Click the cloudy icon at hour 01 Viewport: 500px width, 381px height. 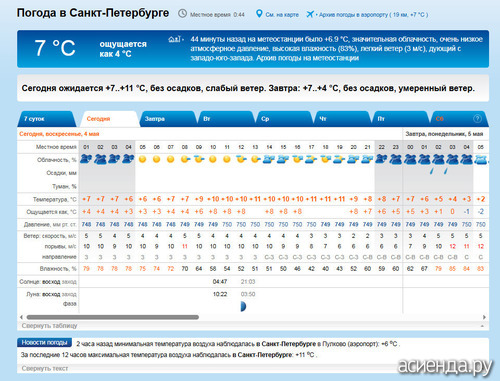click(86, 159)
